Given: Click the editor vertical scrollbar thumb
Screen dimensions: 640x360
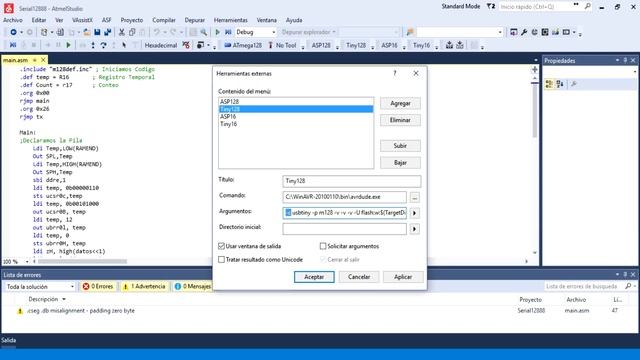Looking at the screenshot, I should [535, 110].
